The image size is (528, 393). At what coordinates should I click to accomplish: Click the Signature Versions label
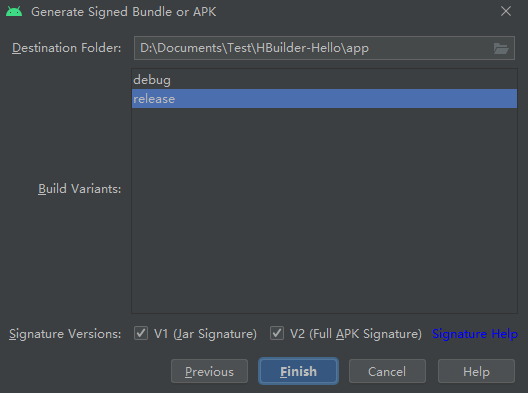65,334
